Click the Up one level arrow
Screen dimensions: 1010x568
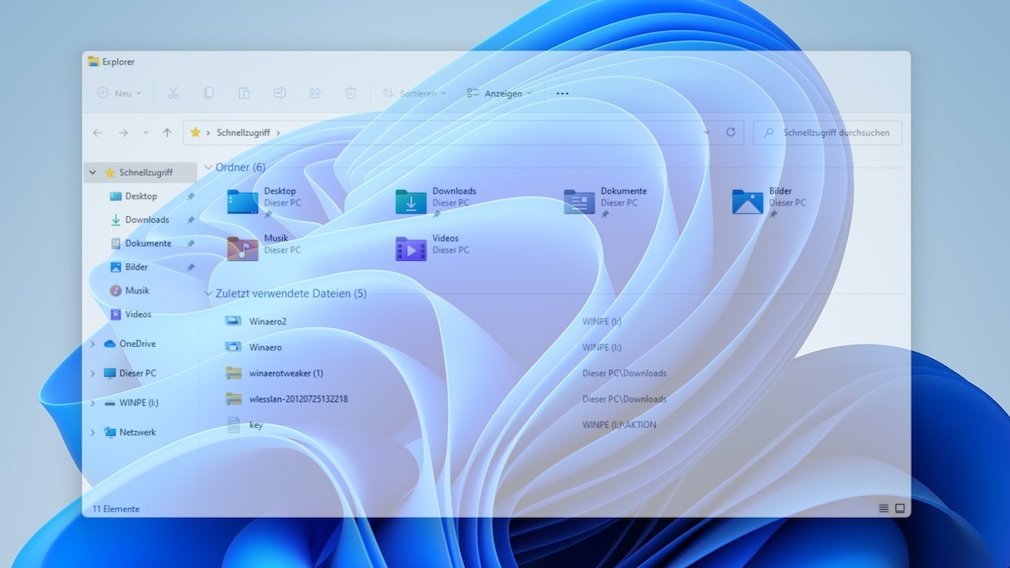pos(167,133)
